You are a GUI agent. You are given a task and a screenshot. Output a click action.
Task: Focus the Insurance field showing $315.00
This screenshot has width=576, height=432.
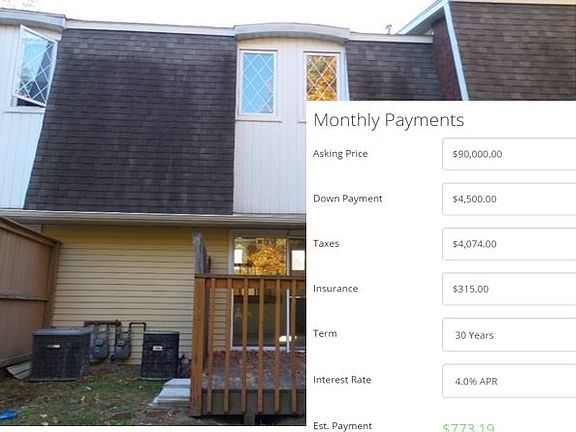pyautogui.click(x=509, y=289)
